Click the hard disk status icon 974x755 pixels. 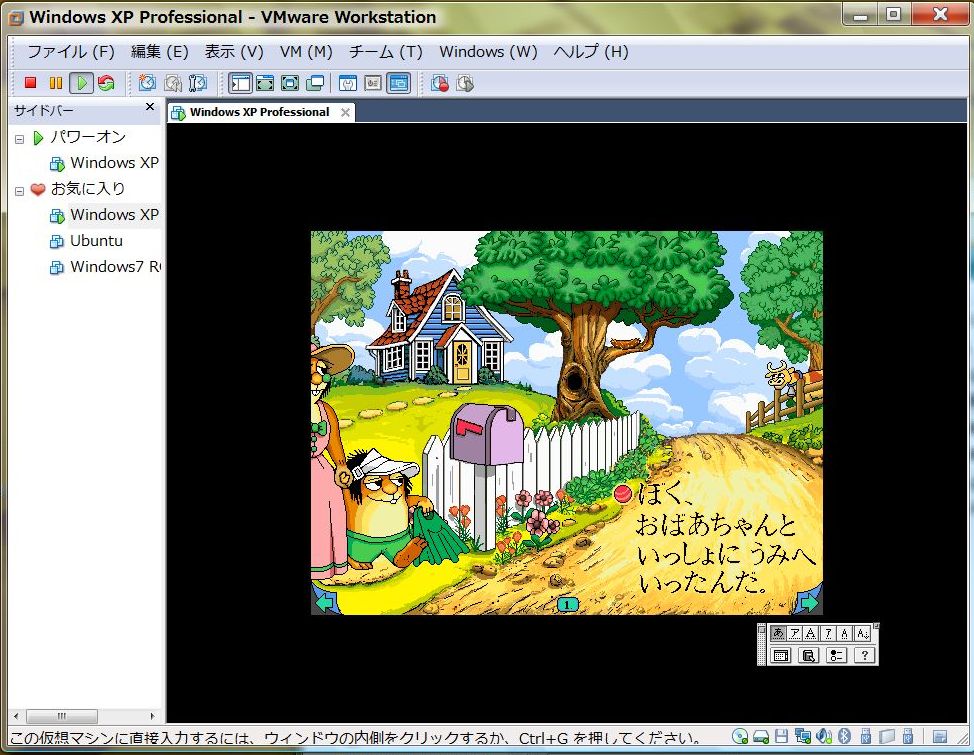(761, 737)
